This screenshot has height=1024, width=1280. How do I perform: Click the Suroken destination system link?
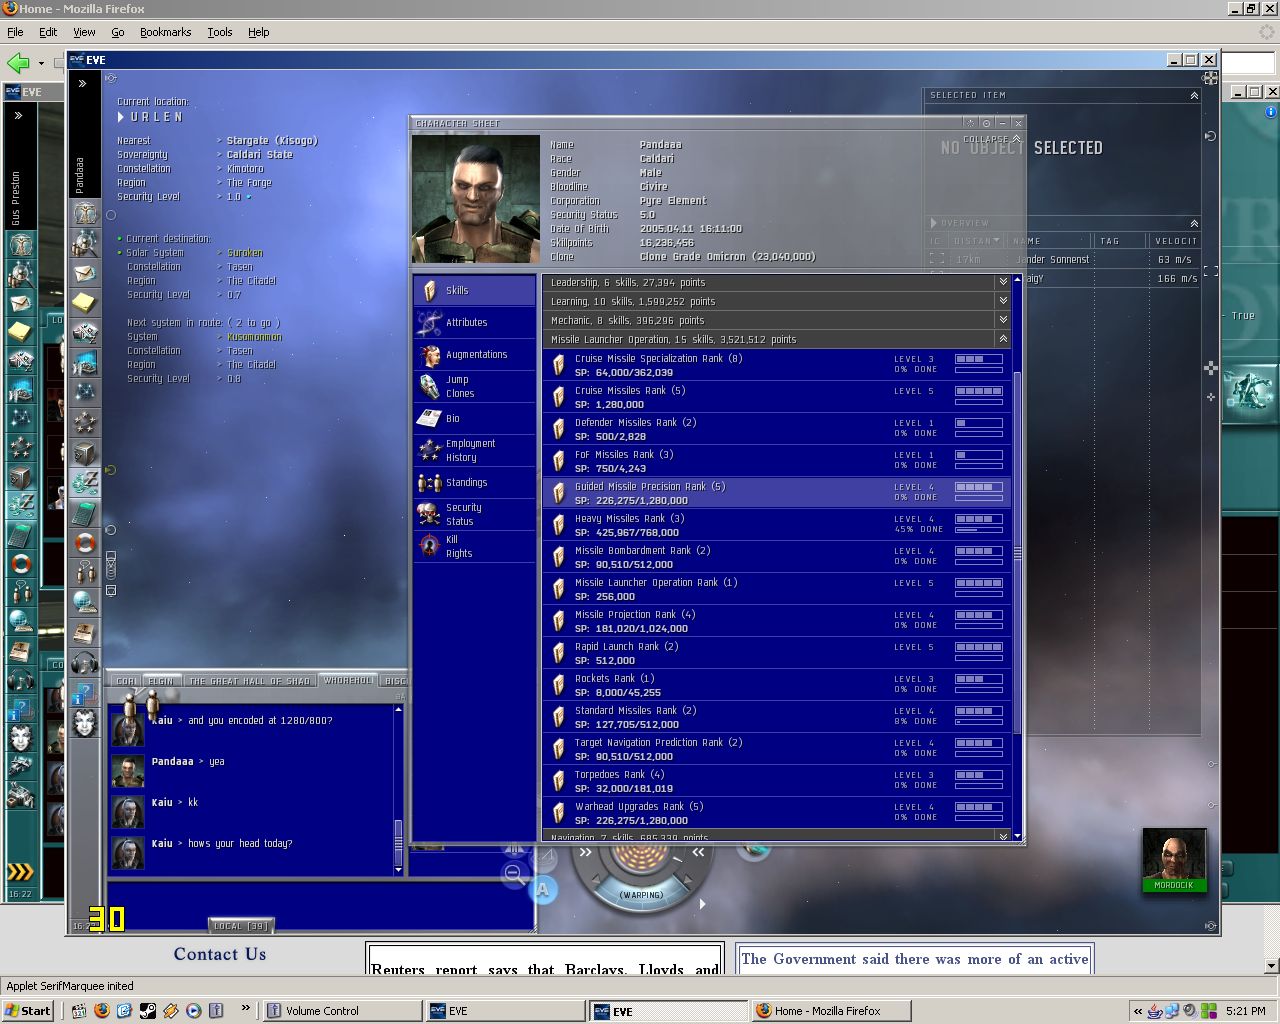[x=245, y=253]
